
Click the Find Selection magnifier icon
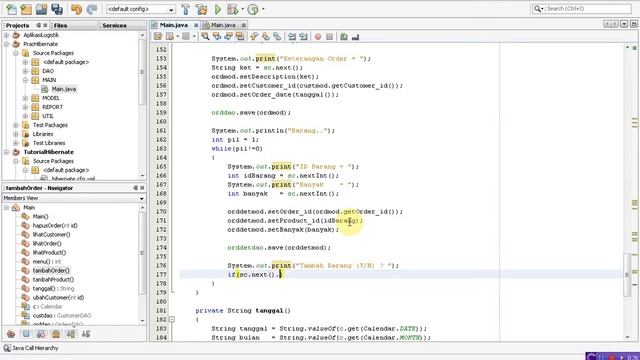(x=205, y=37)
